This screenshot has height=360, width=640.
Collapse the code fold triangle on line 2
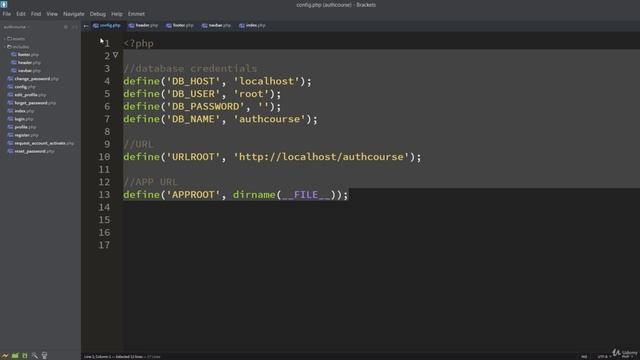click(116, 55)
